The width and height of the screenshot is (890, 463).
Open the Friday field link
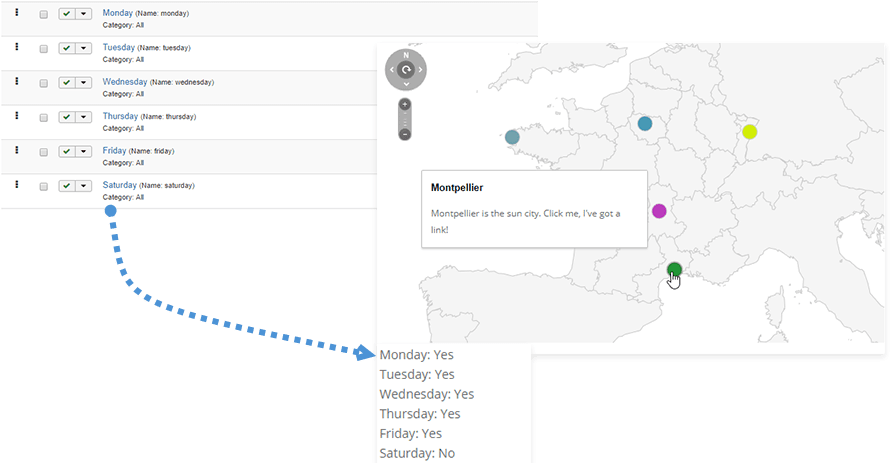(x=114, y=150)
